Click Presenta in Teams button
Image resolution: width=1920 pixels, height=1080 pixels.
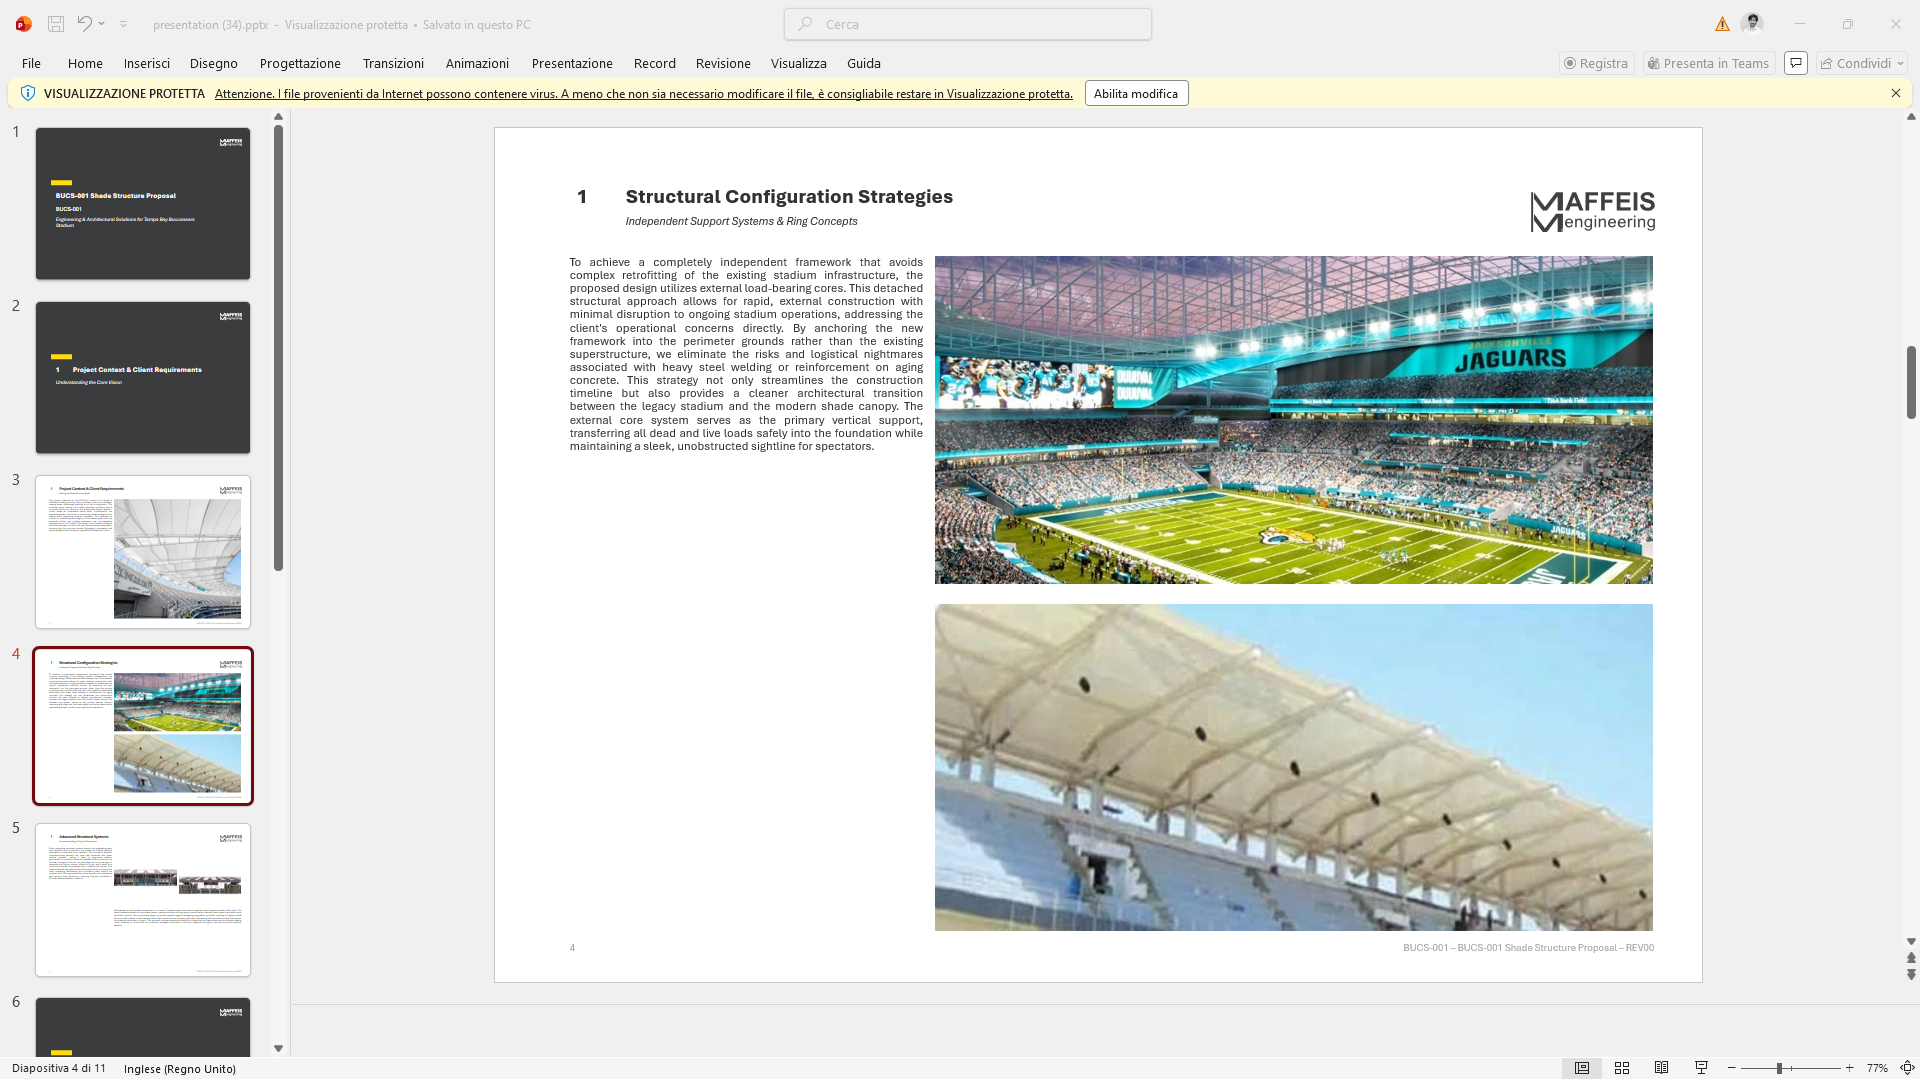point(1709,63)
